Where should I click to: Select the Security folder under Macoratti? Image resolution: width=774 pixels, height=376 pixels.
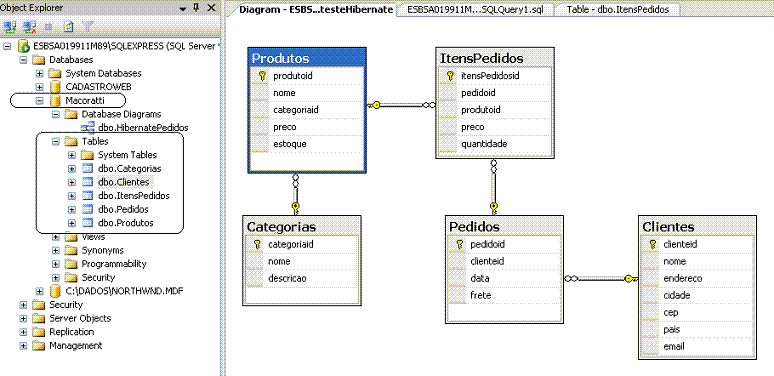[98, 277]
